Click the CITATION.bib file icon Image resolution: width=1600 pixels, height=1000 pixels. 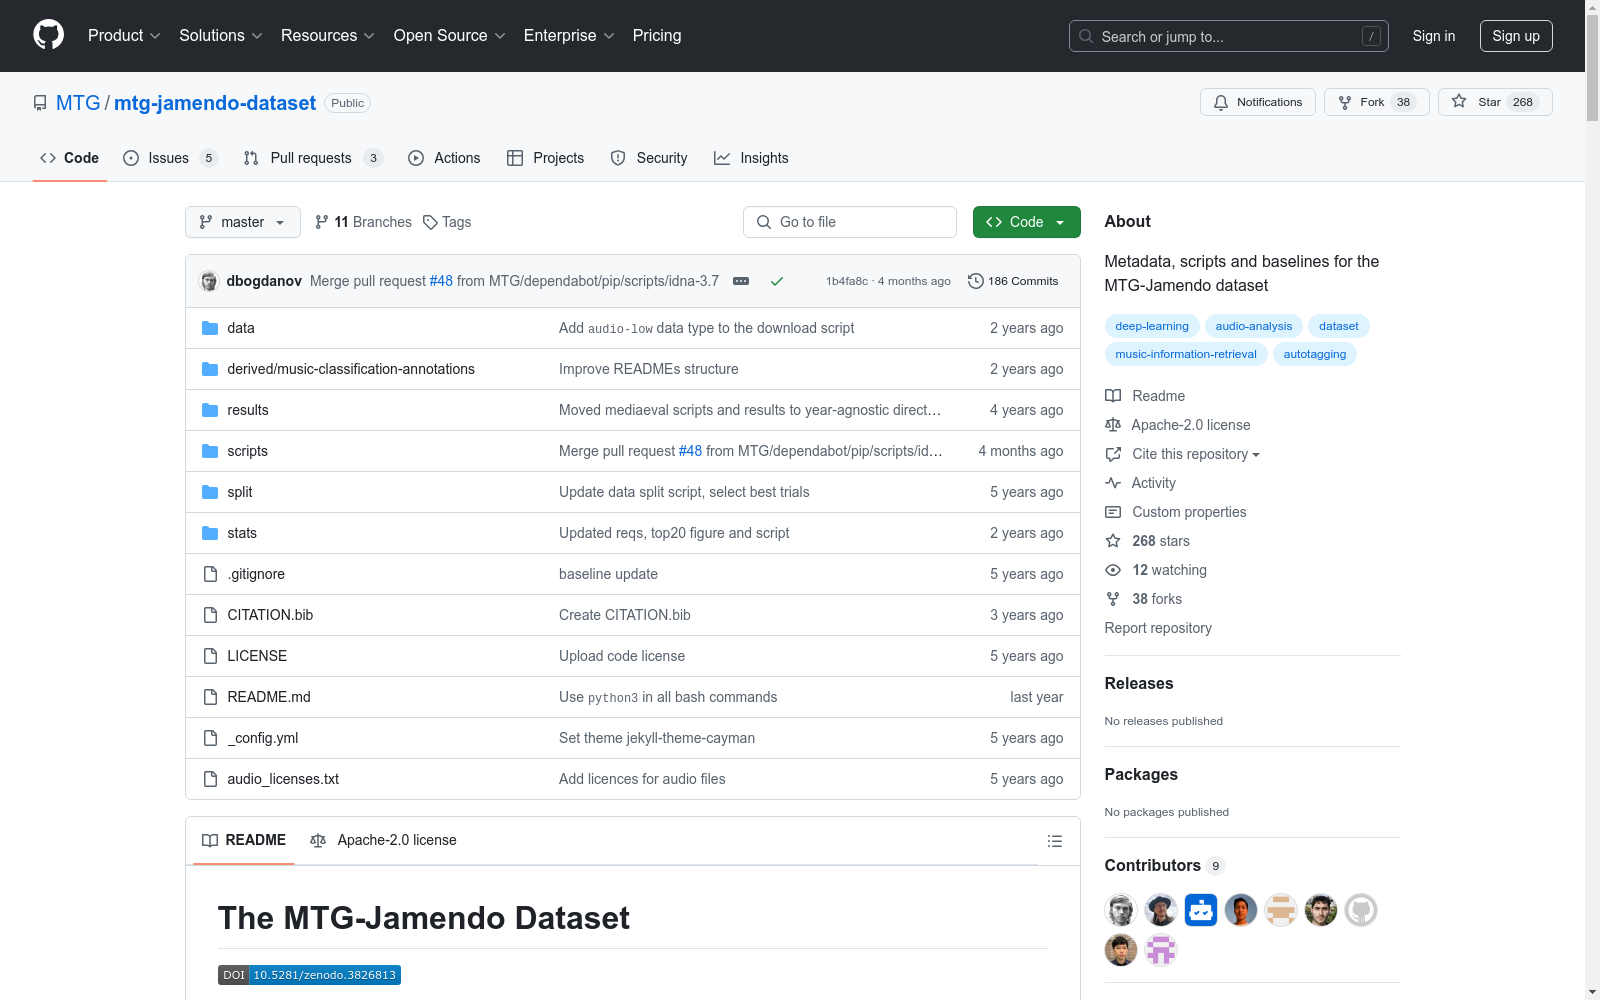coord(210,615)
